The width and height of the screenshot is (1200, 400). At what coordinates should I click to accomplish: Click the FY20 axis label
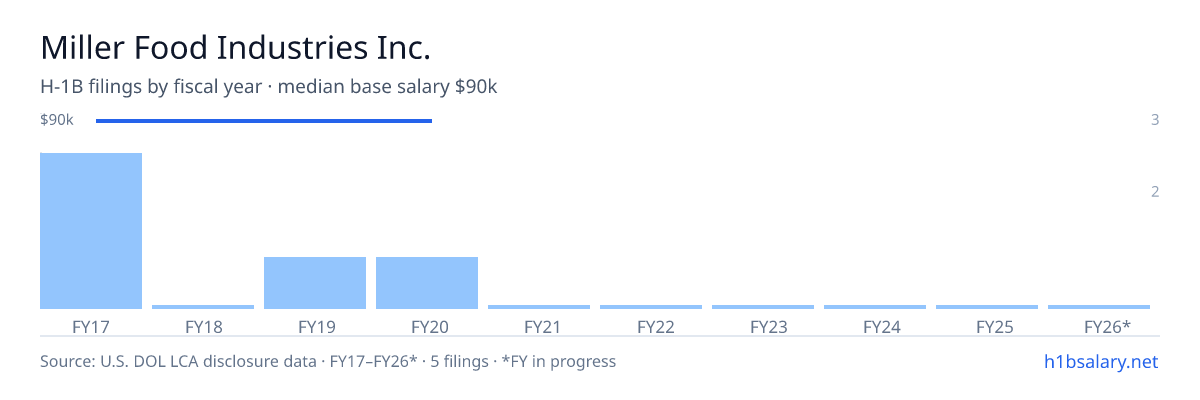point(427,326)
